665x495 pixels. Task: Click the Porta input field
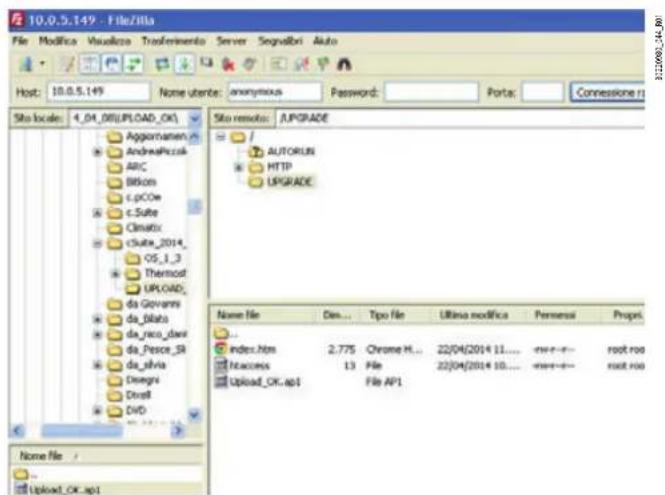click(542, 92)
